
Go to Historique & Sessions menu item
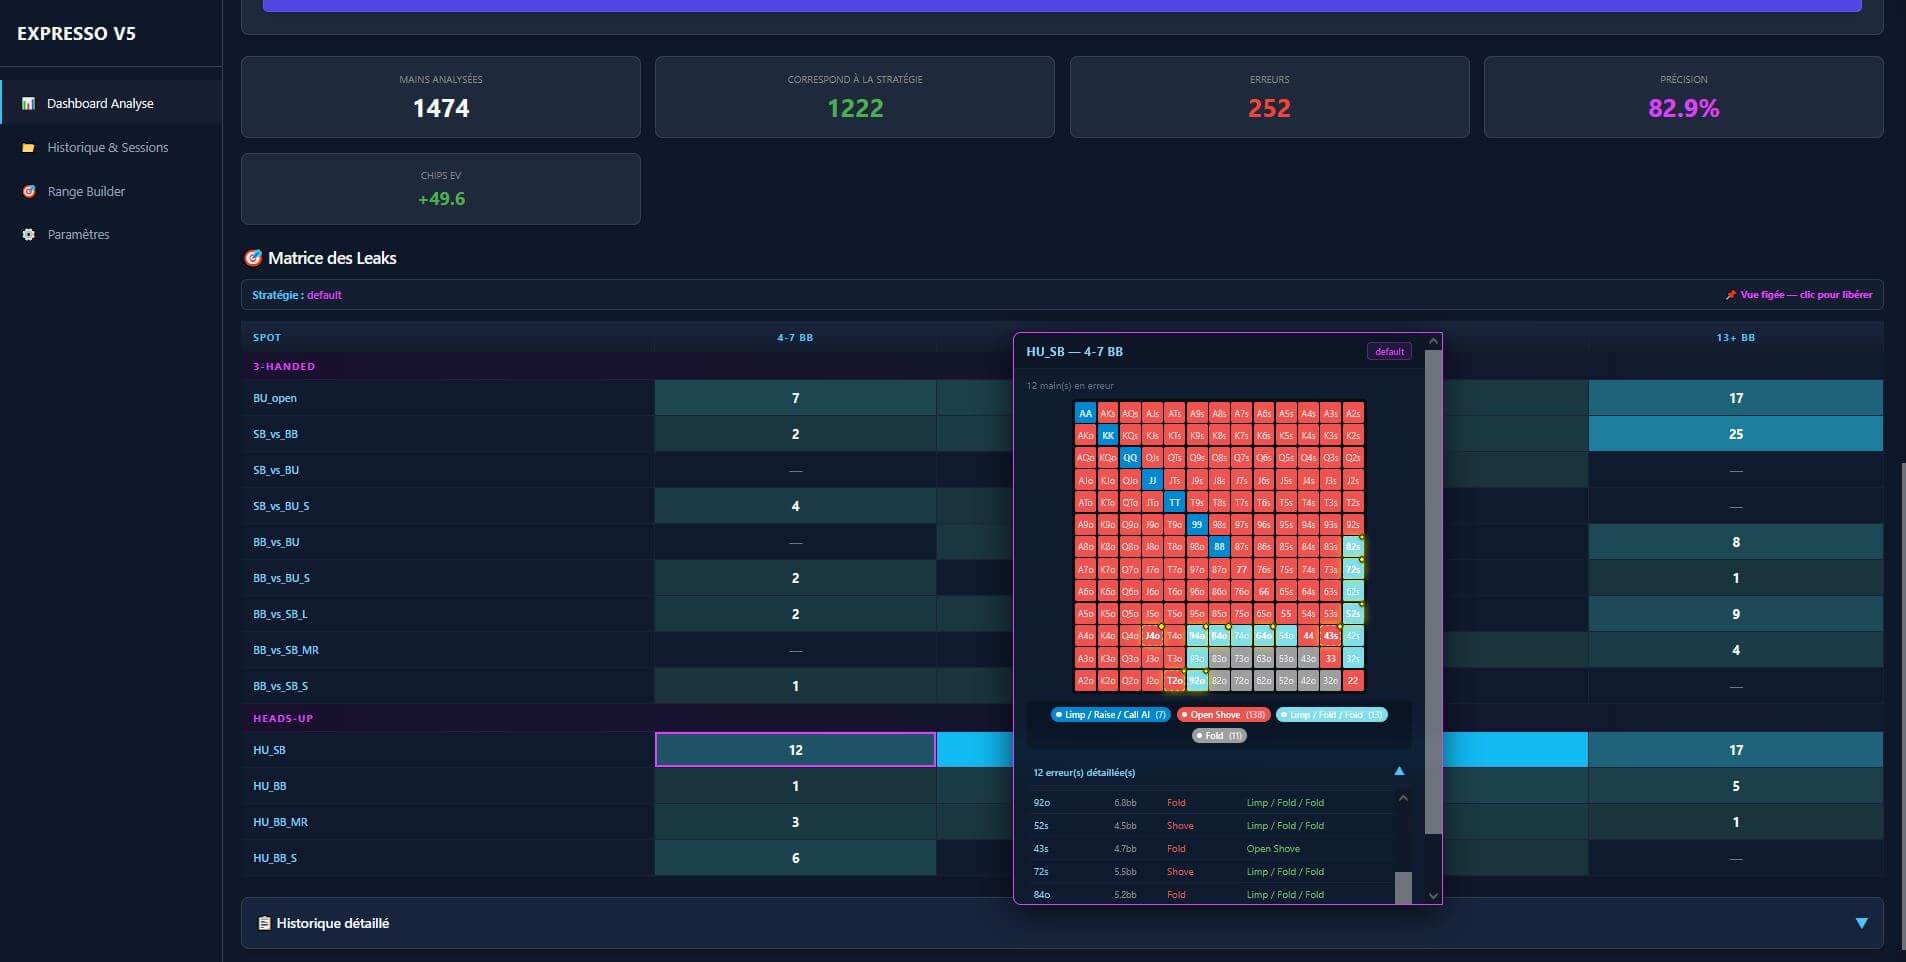click(110, 147)
